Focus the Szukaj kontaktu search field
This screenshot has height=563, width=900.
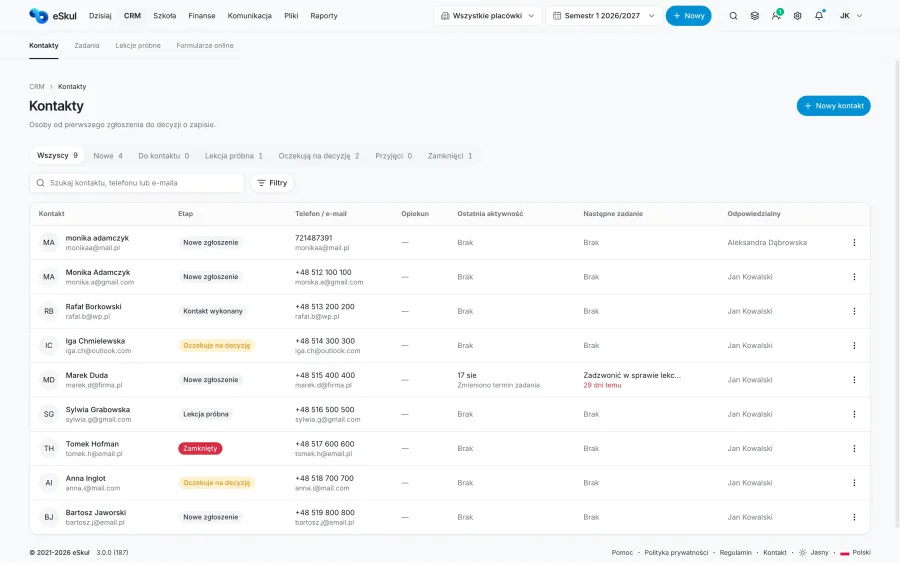(137, 183)
